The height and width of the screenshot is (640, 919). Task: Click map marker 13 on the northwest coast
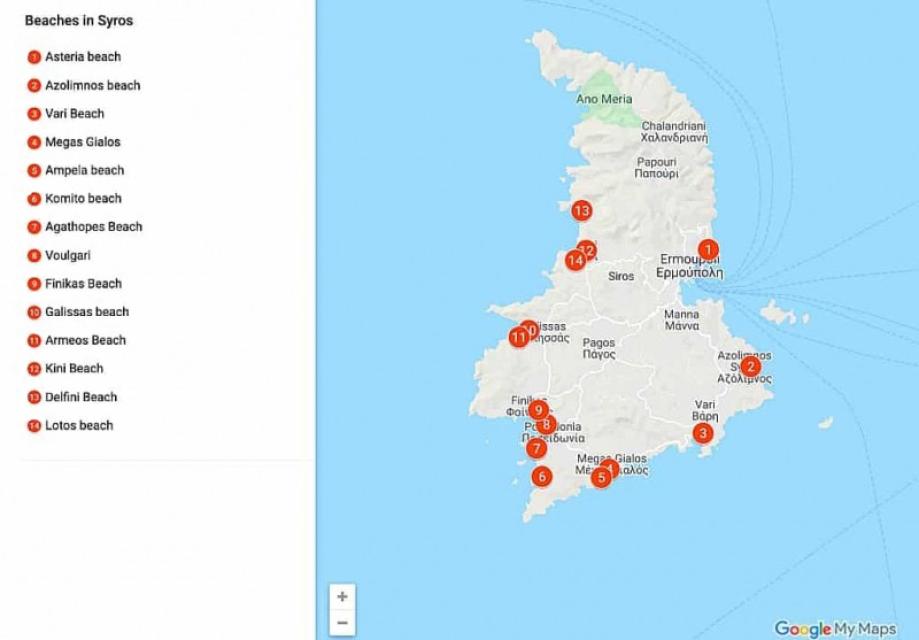582,210
